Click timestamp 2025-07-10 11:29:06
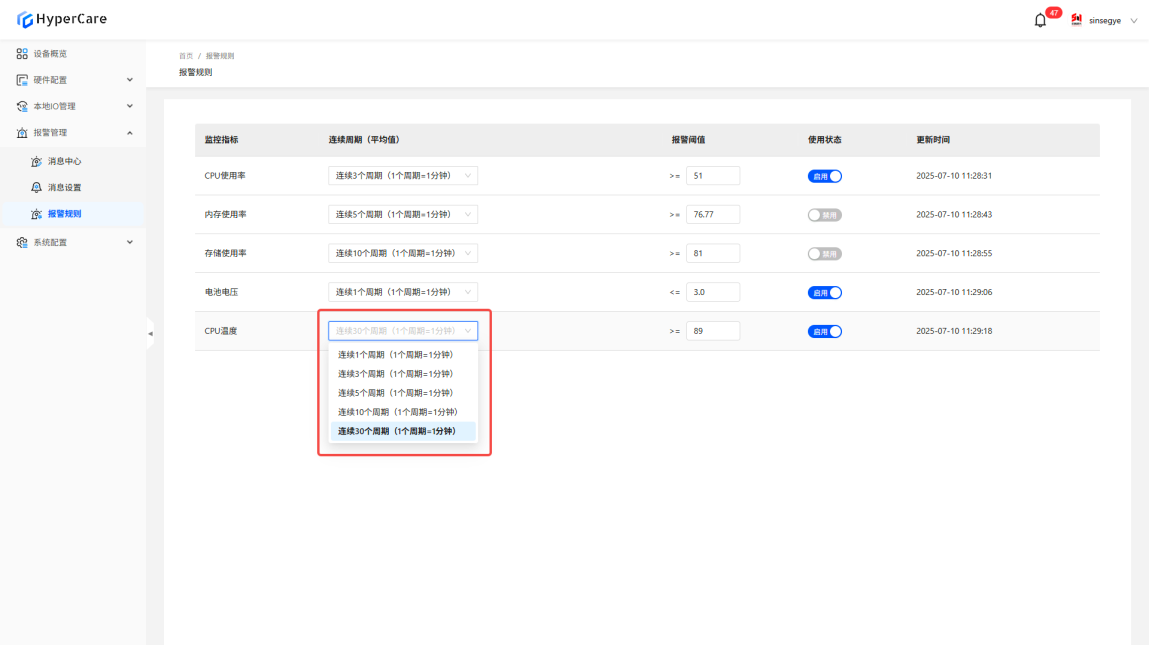Image resolution: width=1149 pixels, height=645 pixels. [954, 292]
